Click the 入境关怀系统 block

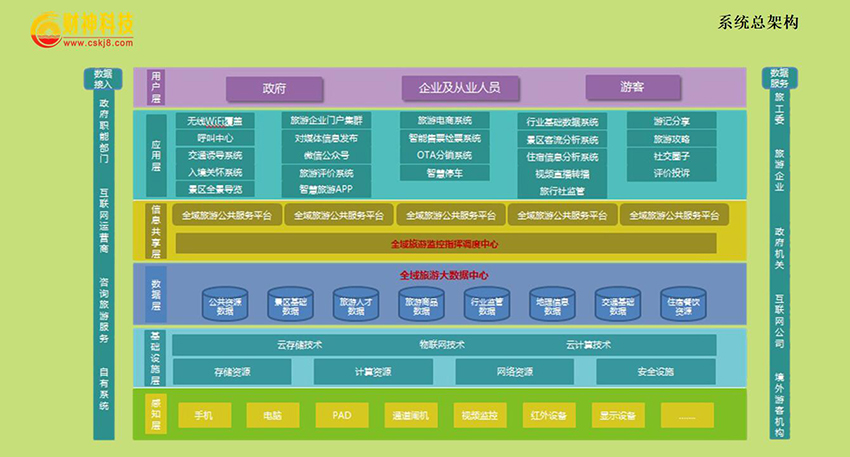[x=215, y=172]
